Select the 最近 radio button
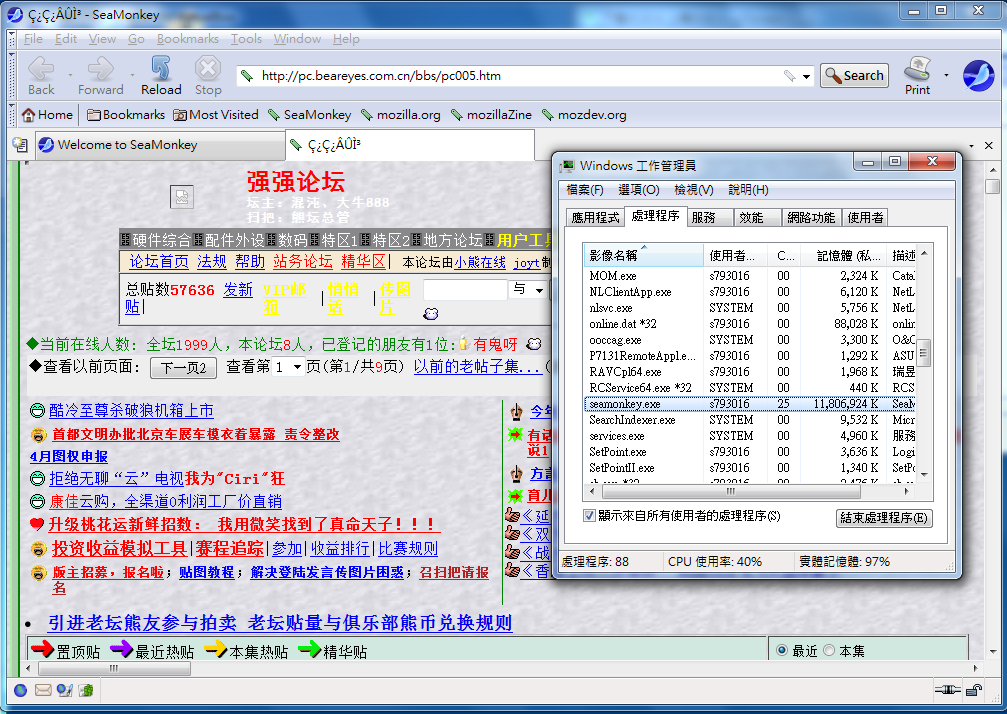Screen dimensions: 1007x714 coord(782,650)
